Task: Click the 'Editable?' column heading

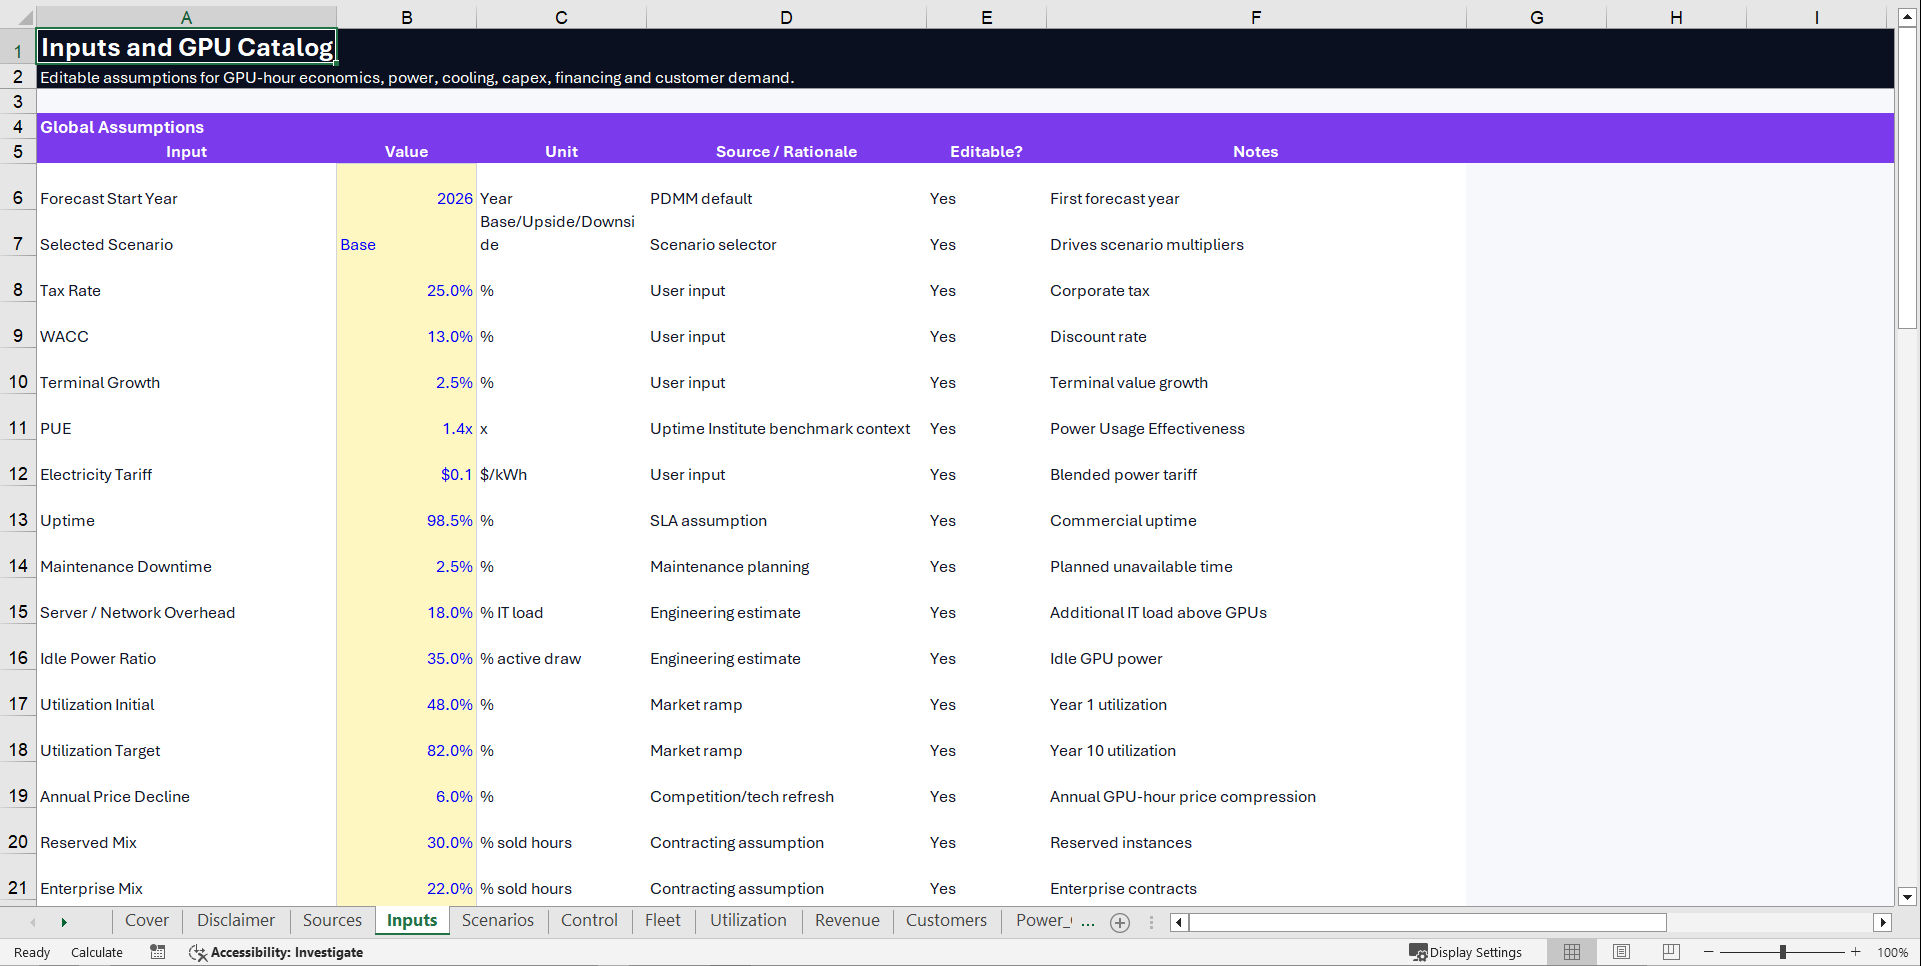Action: (986, 151)
